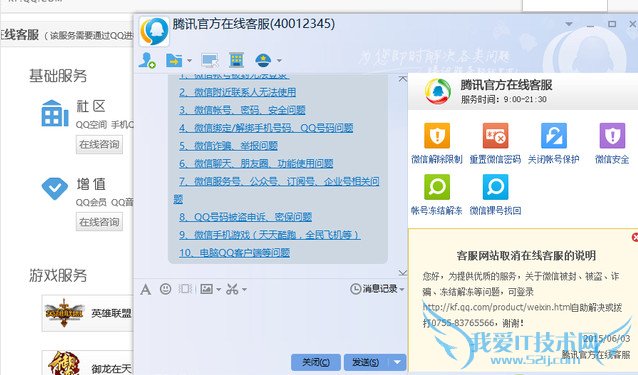Click the apps grid building icon
638x375 pixels.
(236, 60)
